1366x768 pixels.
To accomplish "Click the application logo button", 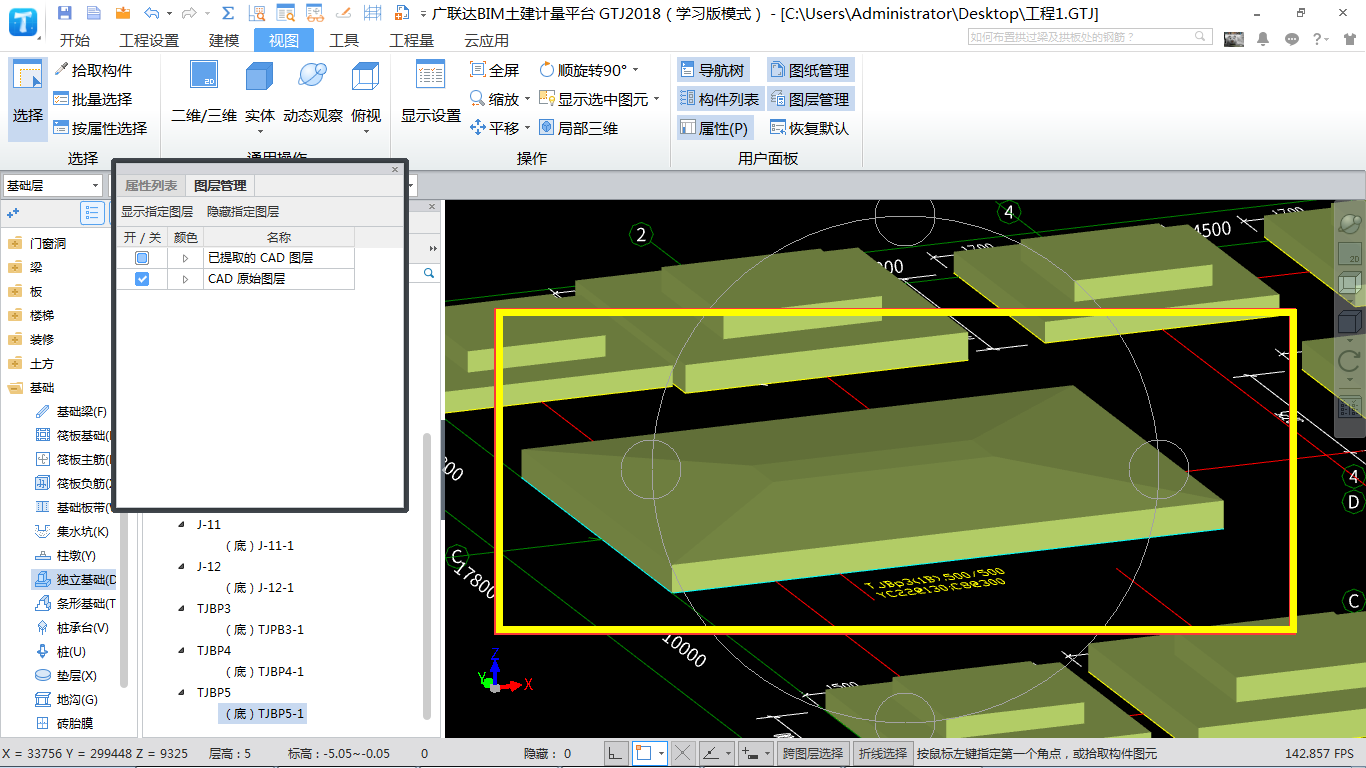I will pyautogui.click(x=24, y=20).
